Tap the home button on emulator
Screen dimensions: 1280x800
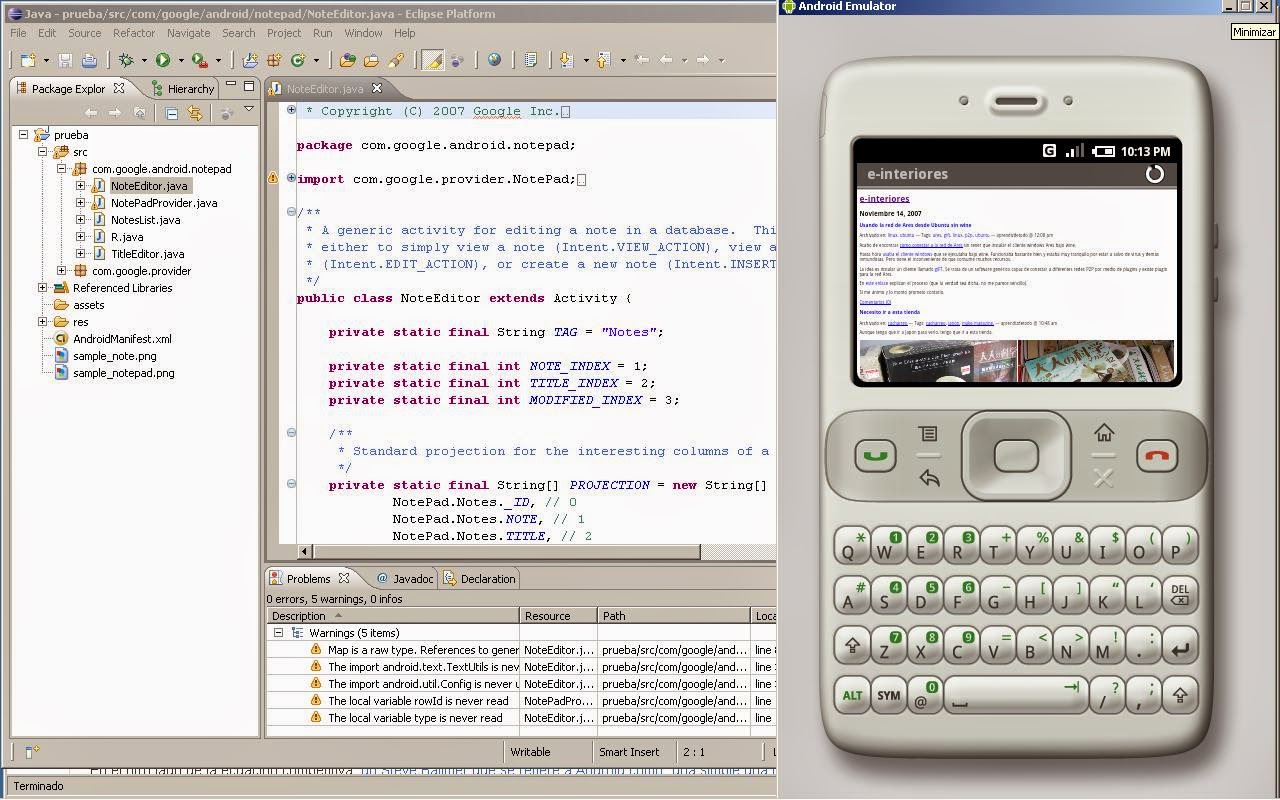pos(1104,432)
